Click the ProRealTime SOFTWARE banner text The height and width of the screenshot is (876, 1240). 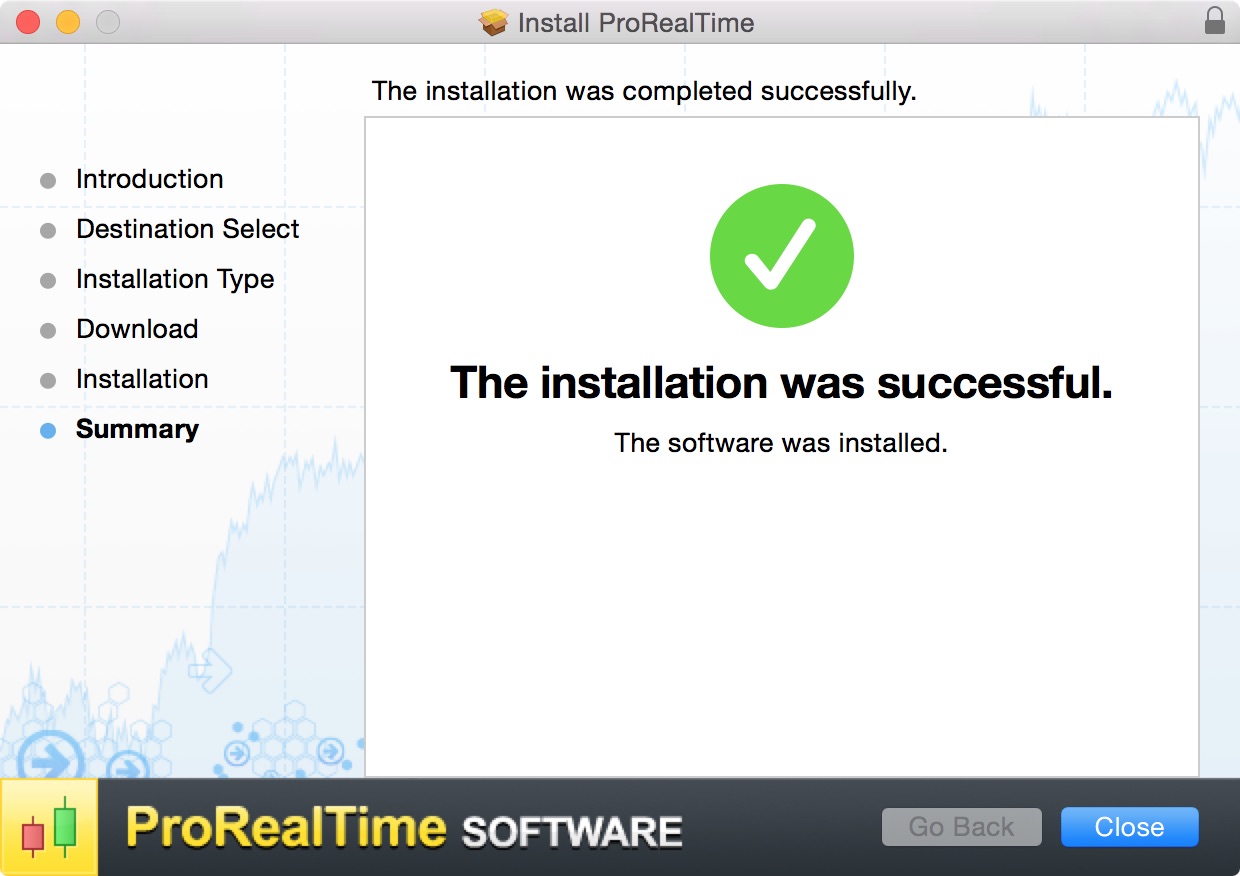404,830
